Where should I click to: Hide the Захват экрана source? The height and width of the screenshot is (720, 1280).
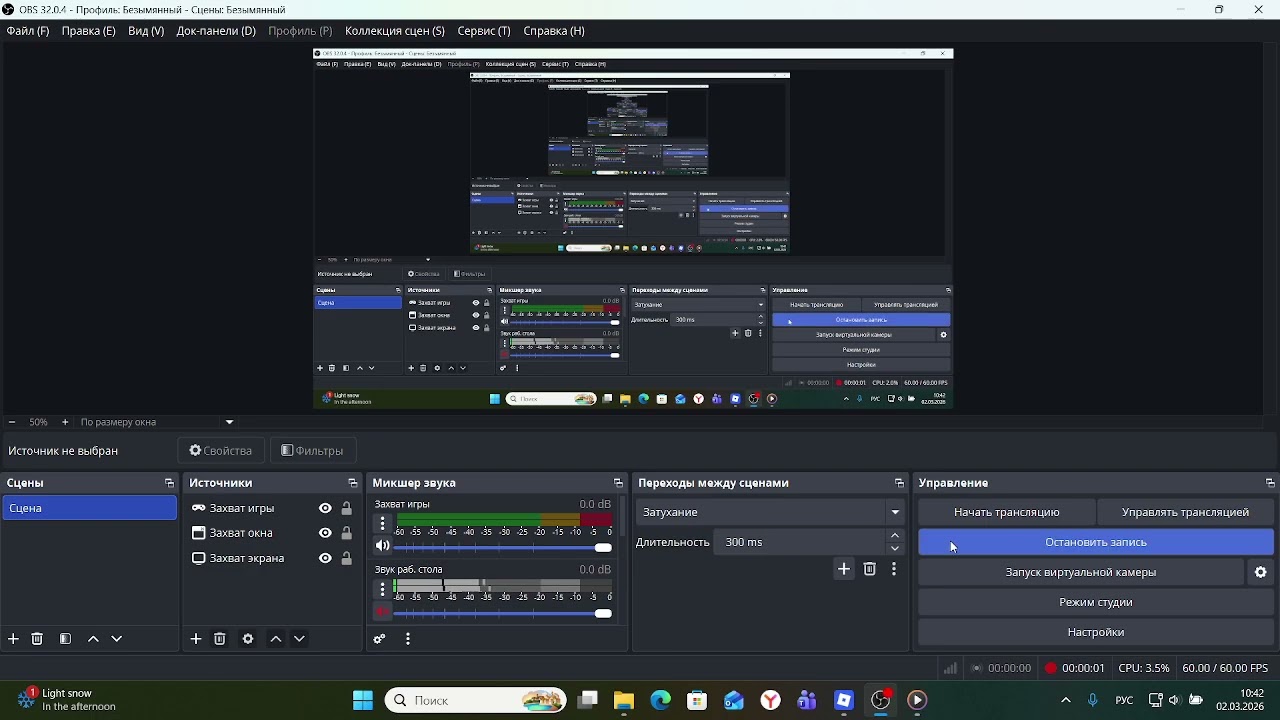pos(325,558)
